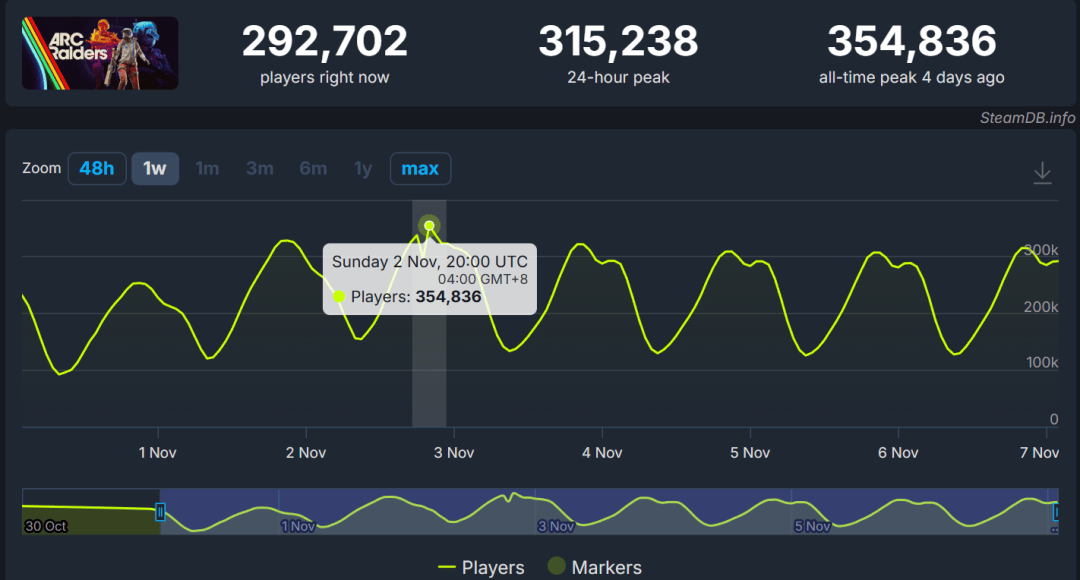Click the right navigator range handle
Viewport: 1080px width, 580px height.
tap(1054, 512)
